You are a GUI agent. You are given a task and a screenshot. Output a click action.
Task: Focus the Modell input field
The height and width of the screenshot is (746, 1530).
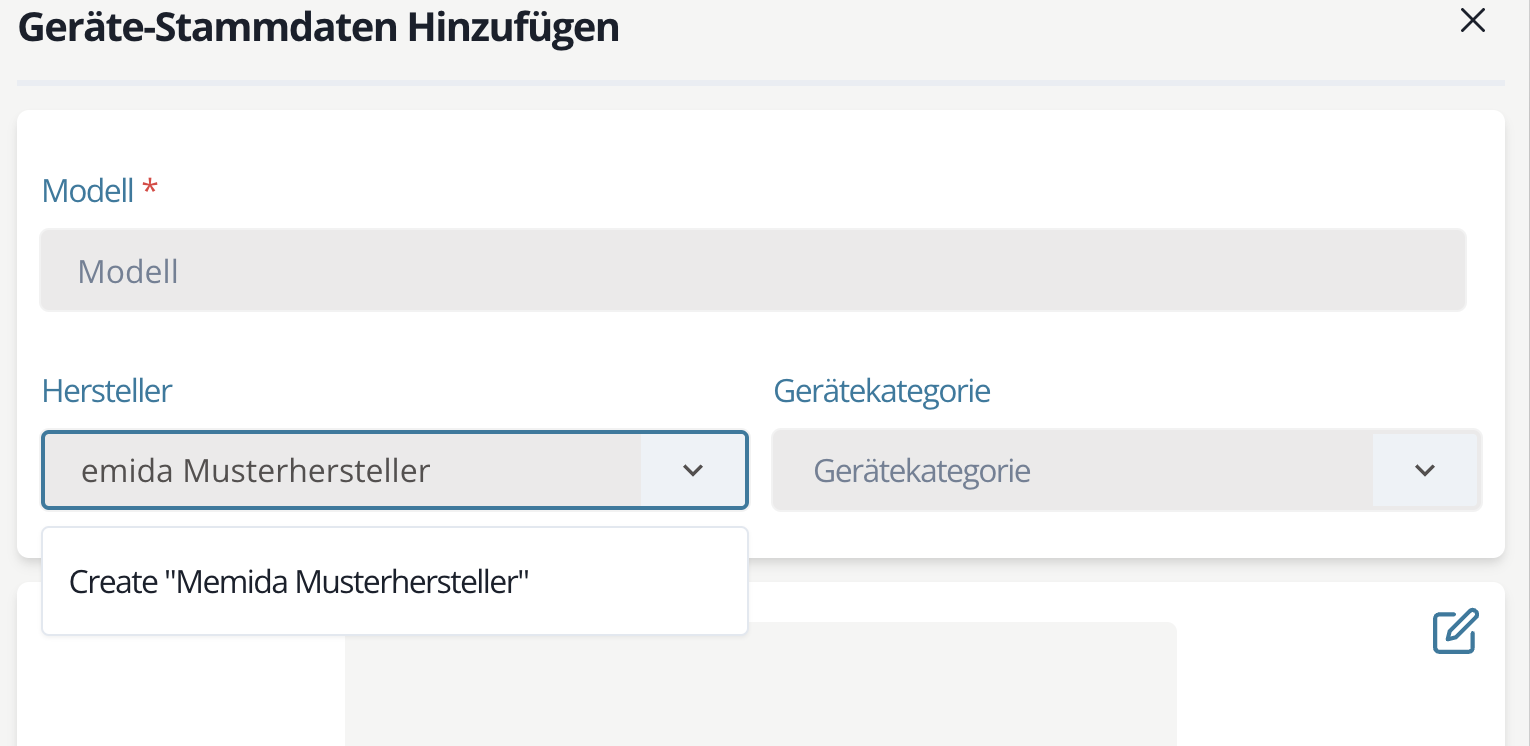(x=753, y=271)
